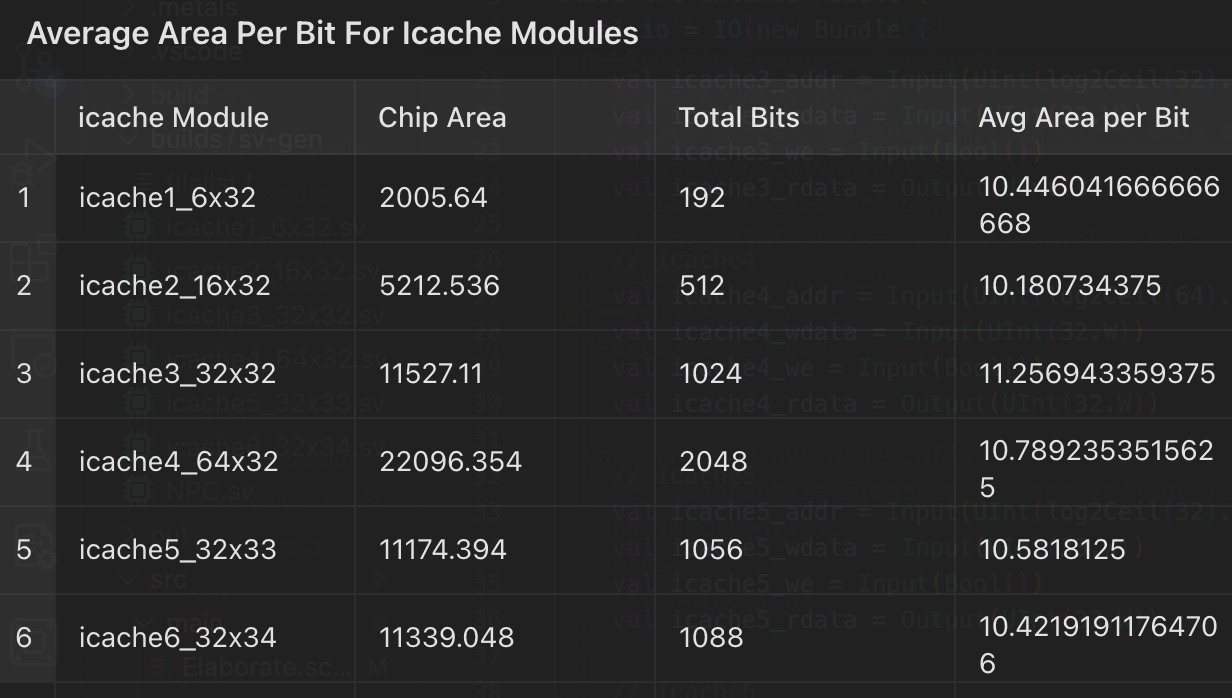This screenshot has height=698, width=1232.
Task: Select the total bits value 1056
Action: tap(710, 550)
